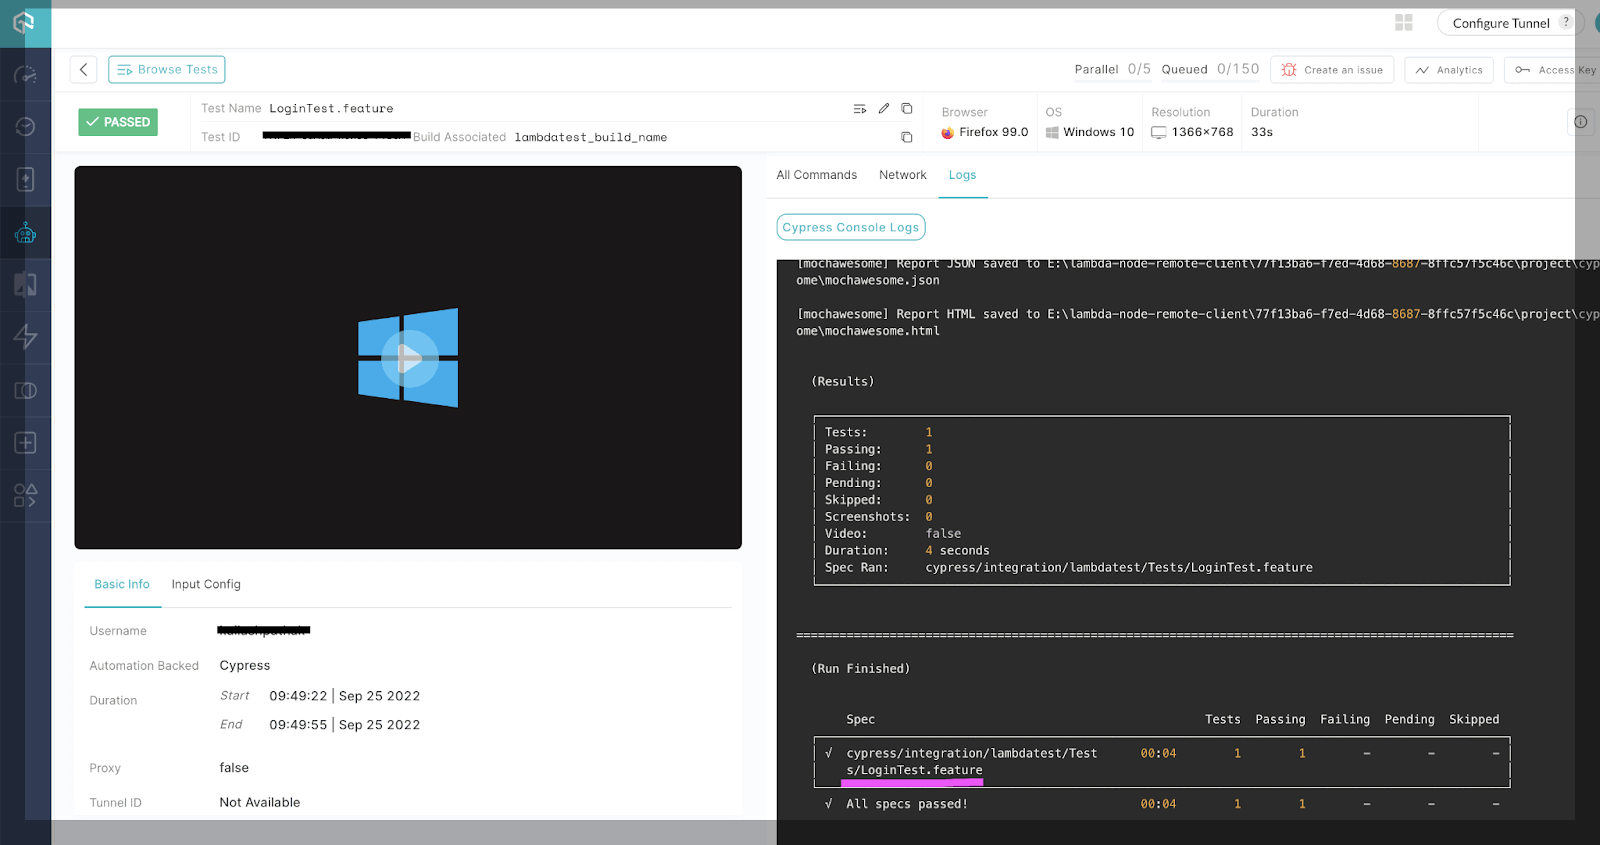
Task: Click the Firefox 99.0 browser label
Action: pos(984,132)
